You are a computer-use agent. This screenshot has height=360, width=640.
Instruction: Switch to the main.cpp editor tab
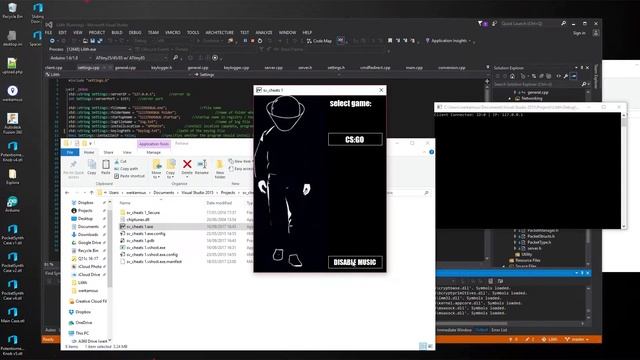tap(414, 68)
